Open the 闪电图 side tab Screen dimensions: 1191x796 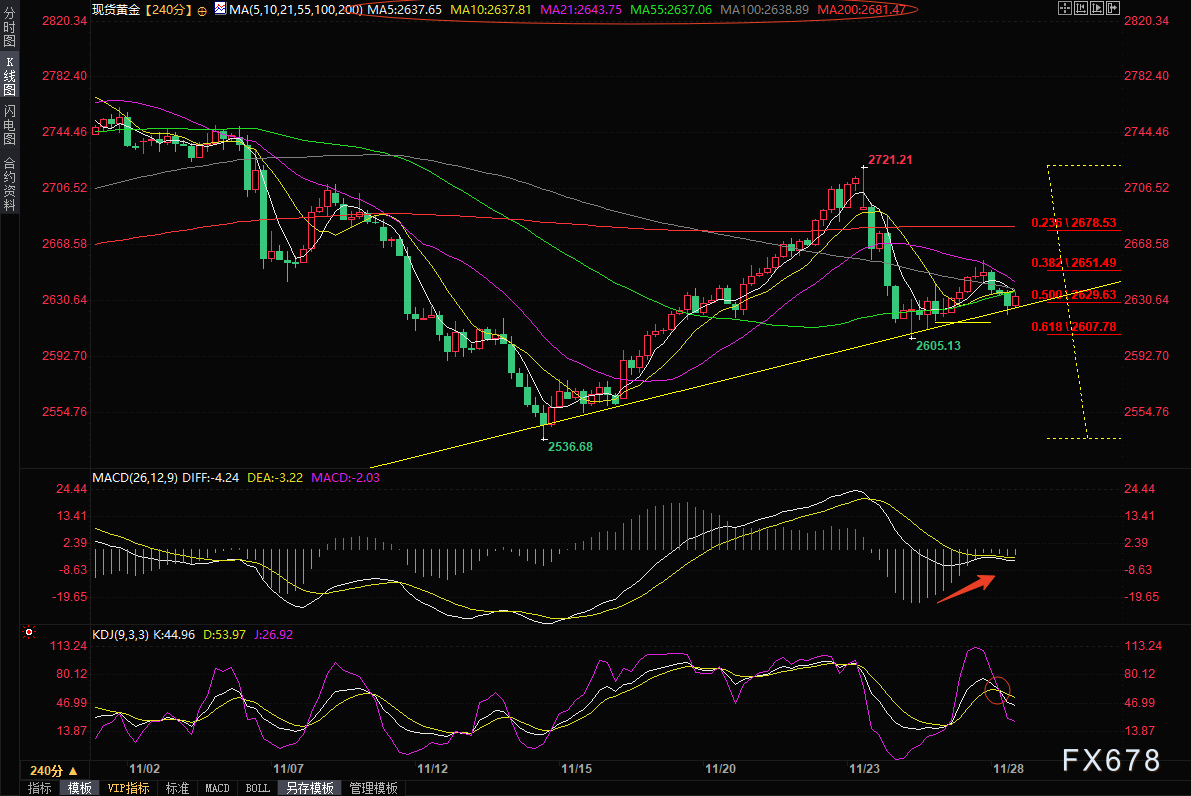tap(9, 125)
